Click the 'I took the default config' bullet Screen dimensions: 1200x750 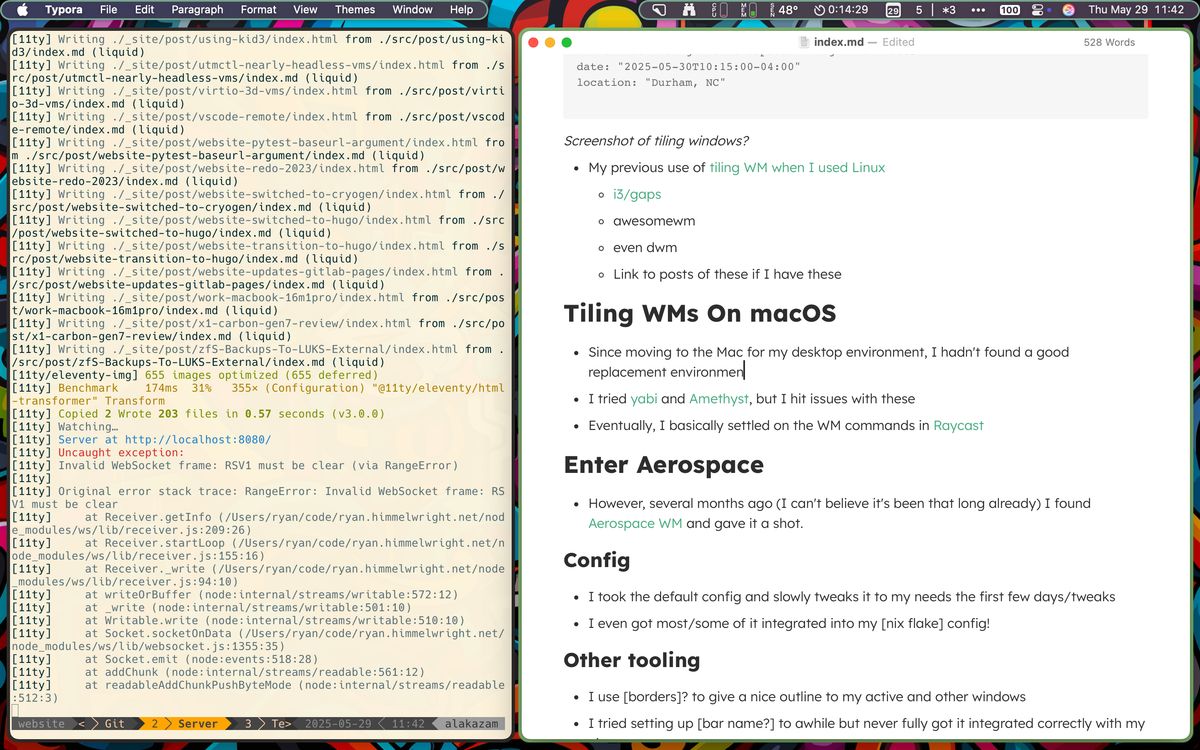[x=851, y=596]
